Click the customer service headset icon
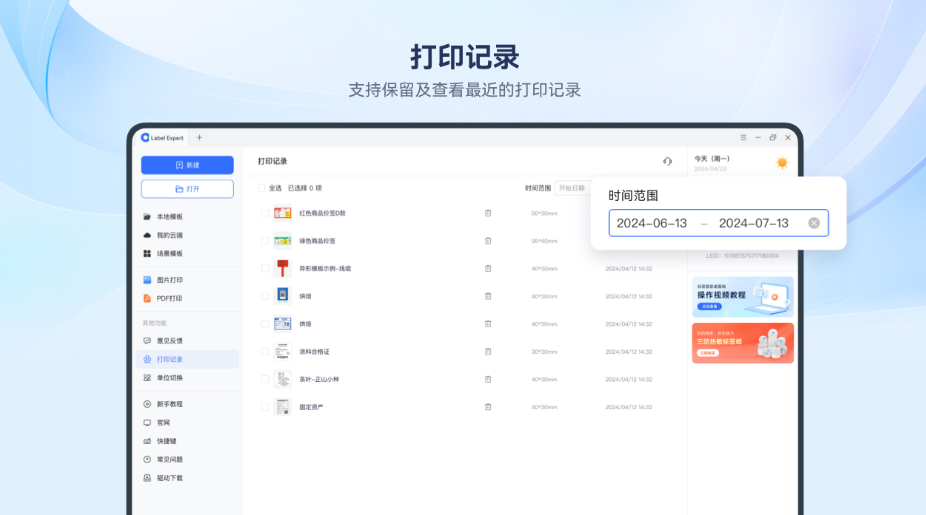 pyautogui.click(x=667, y=161)
